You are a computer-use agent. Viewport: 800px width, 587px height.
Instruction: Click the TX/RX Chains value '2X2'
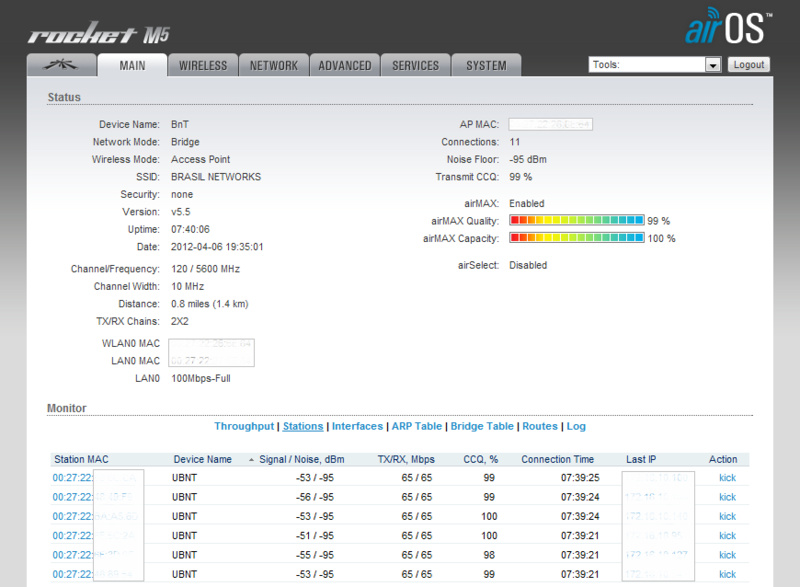click(180, 321)
